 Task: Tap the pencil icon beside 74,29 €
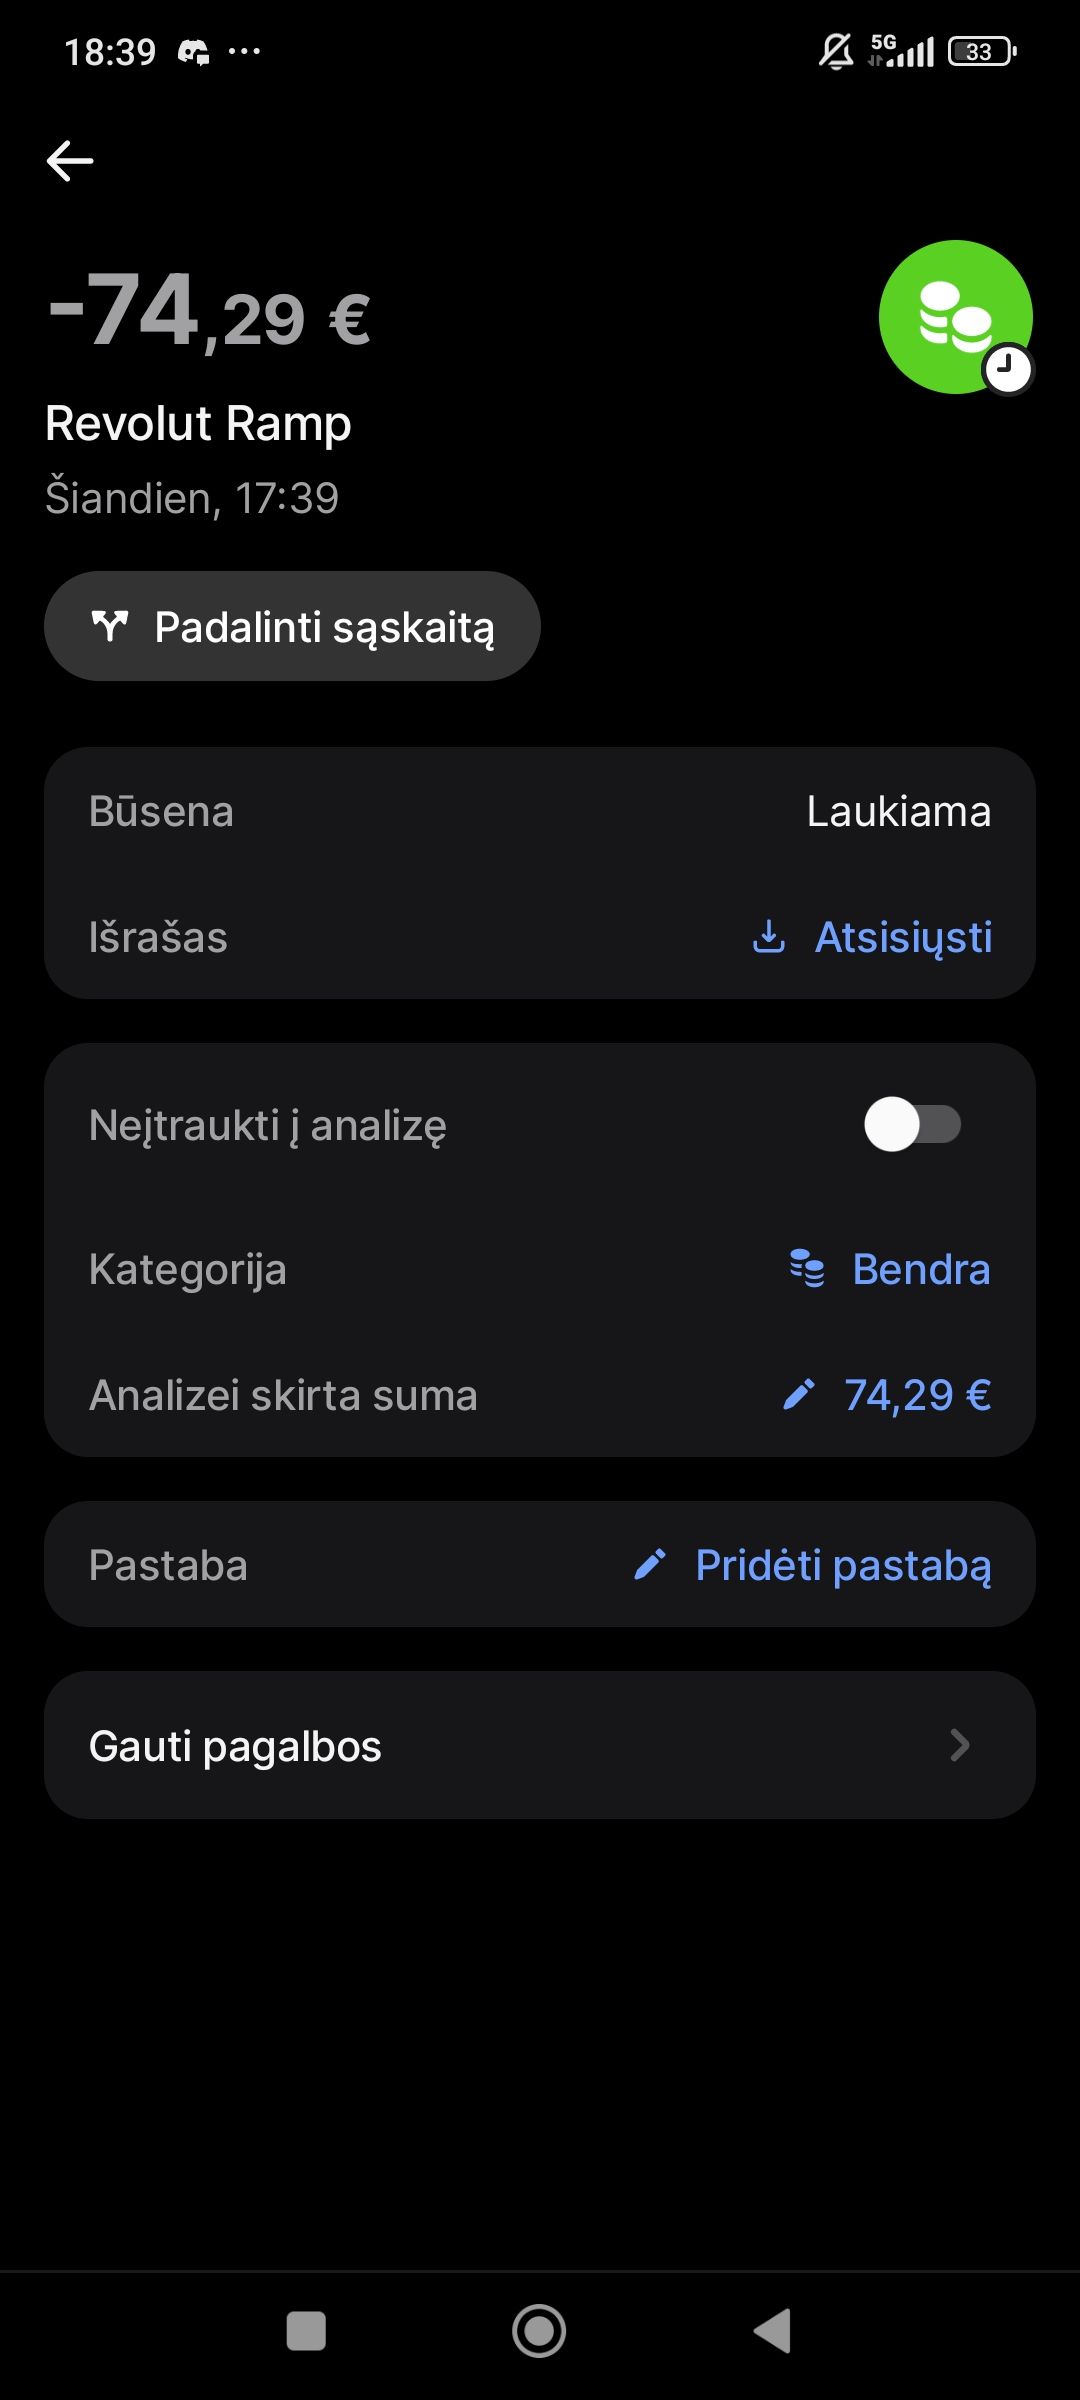click(x=798, y=1395)
